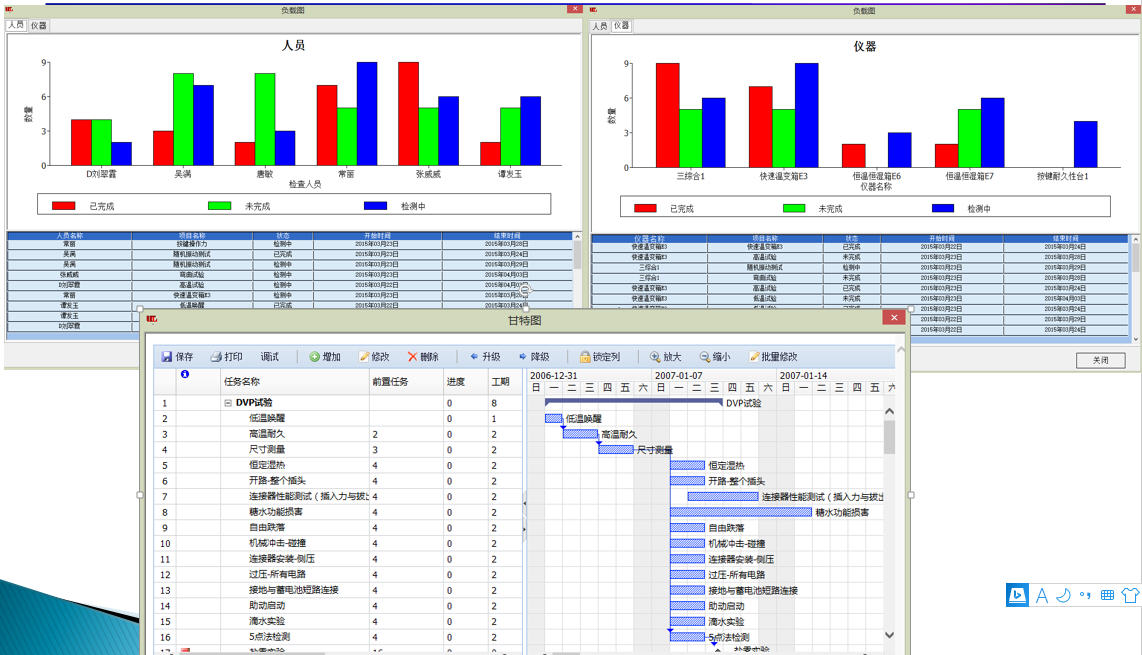Click the 关闭 button in right window
This screenshot has width=1142, height=655.
(1100, 361)
